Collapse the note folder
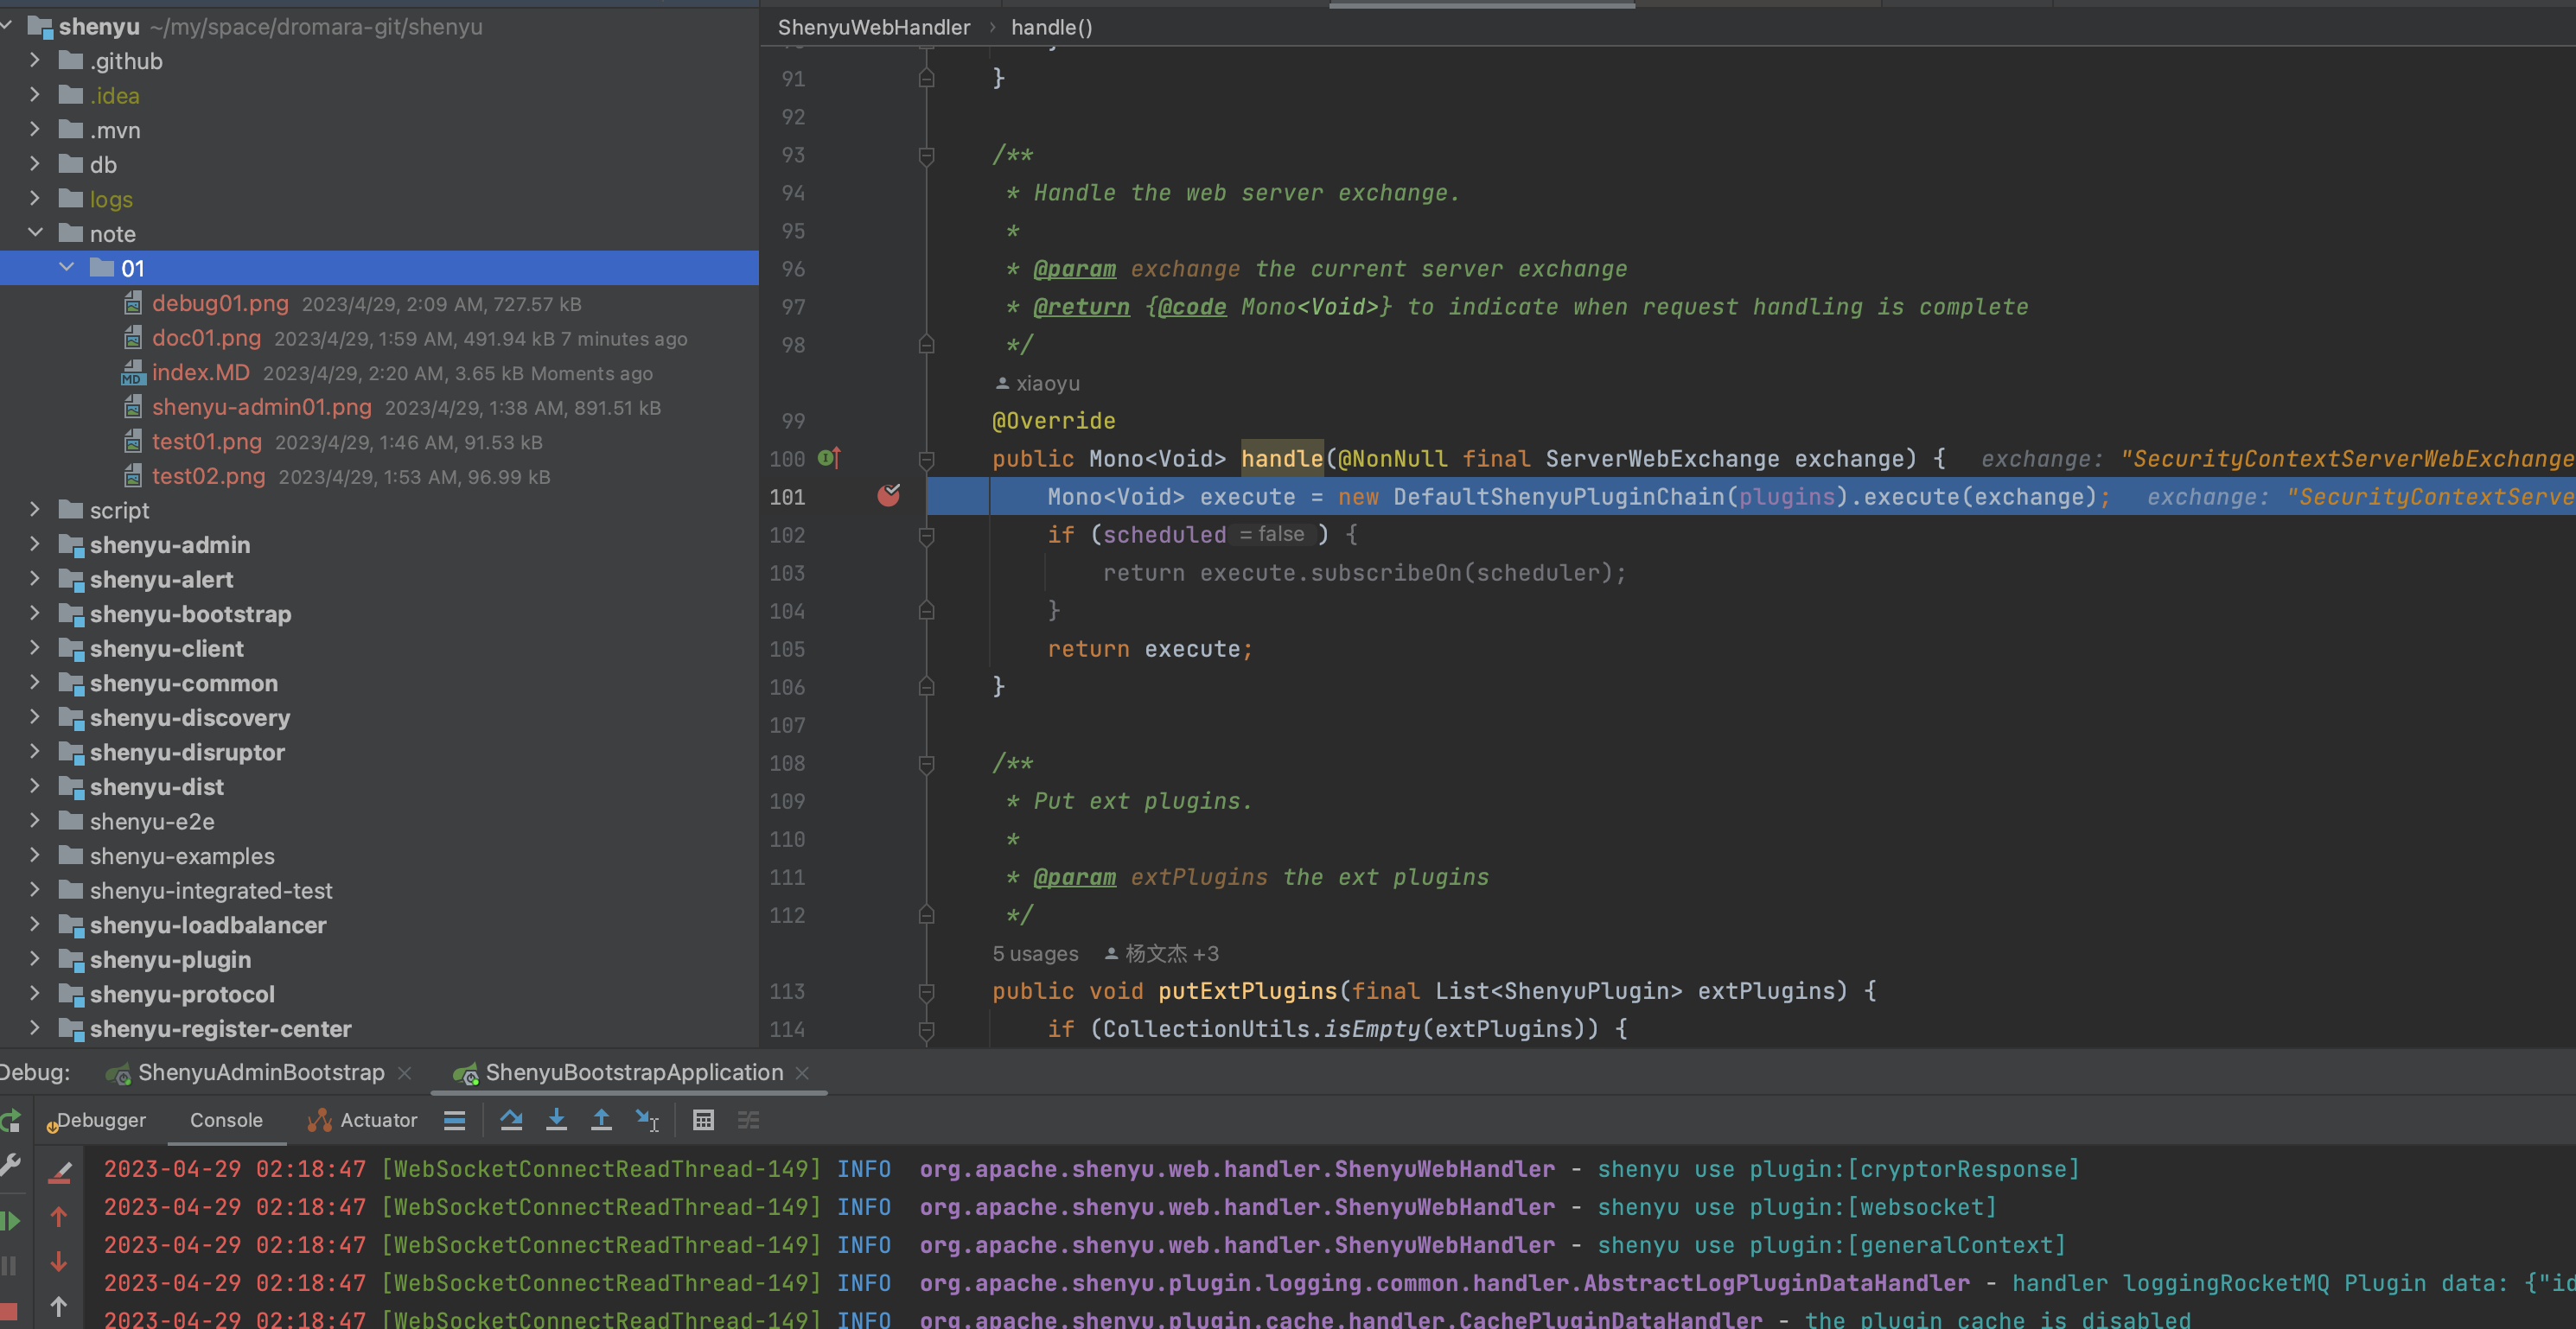Image resolution: width=2576 pixels, height=1329 pixels. pos(36,233)
